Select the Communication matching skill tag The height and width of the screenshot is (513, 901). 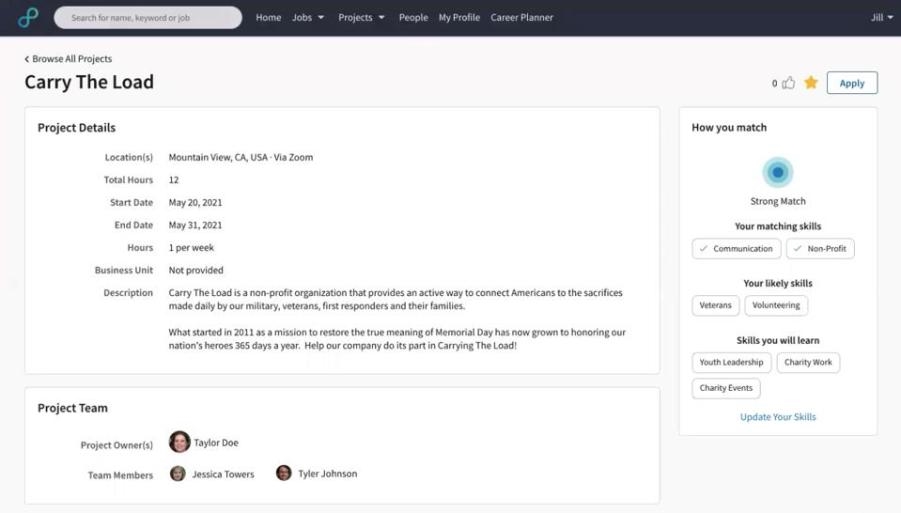click(736, 249)
